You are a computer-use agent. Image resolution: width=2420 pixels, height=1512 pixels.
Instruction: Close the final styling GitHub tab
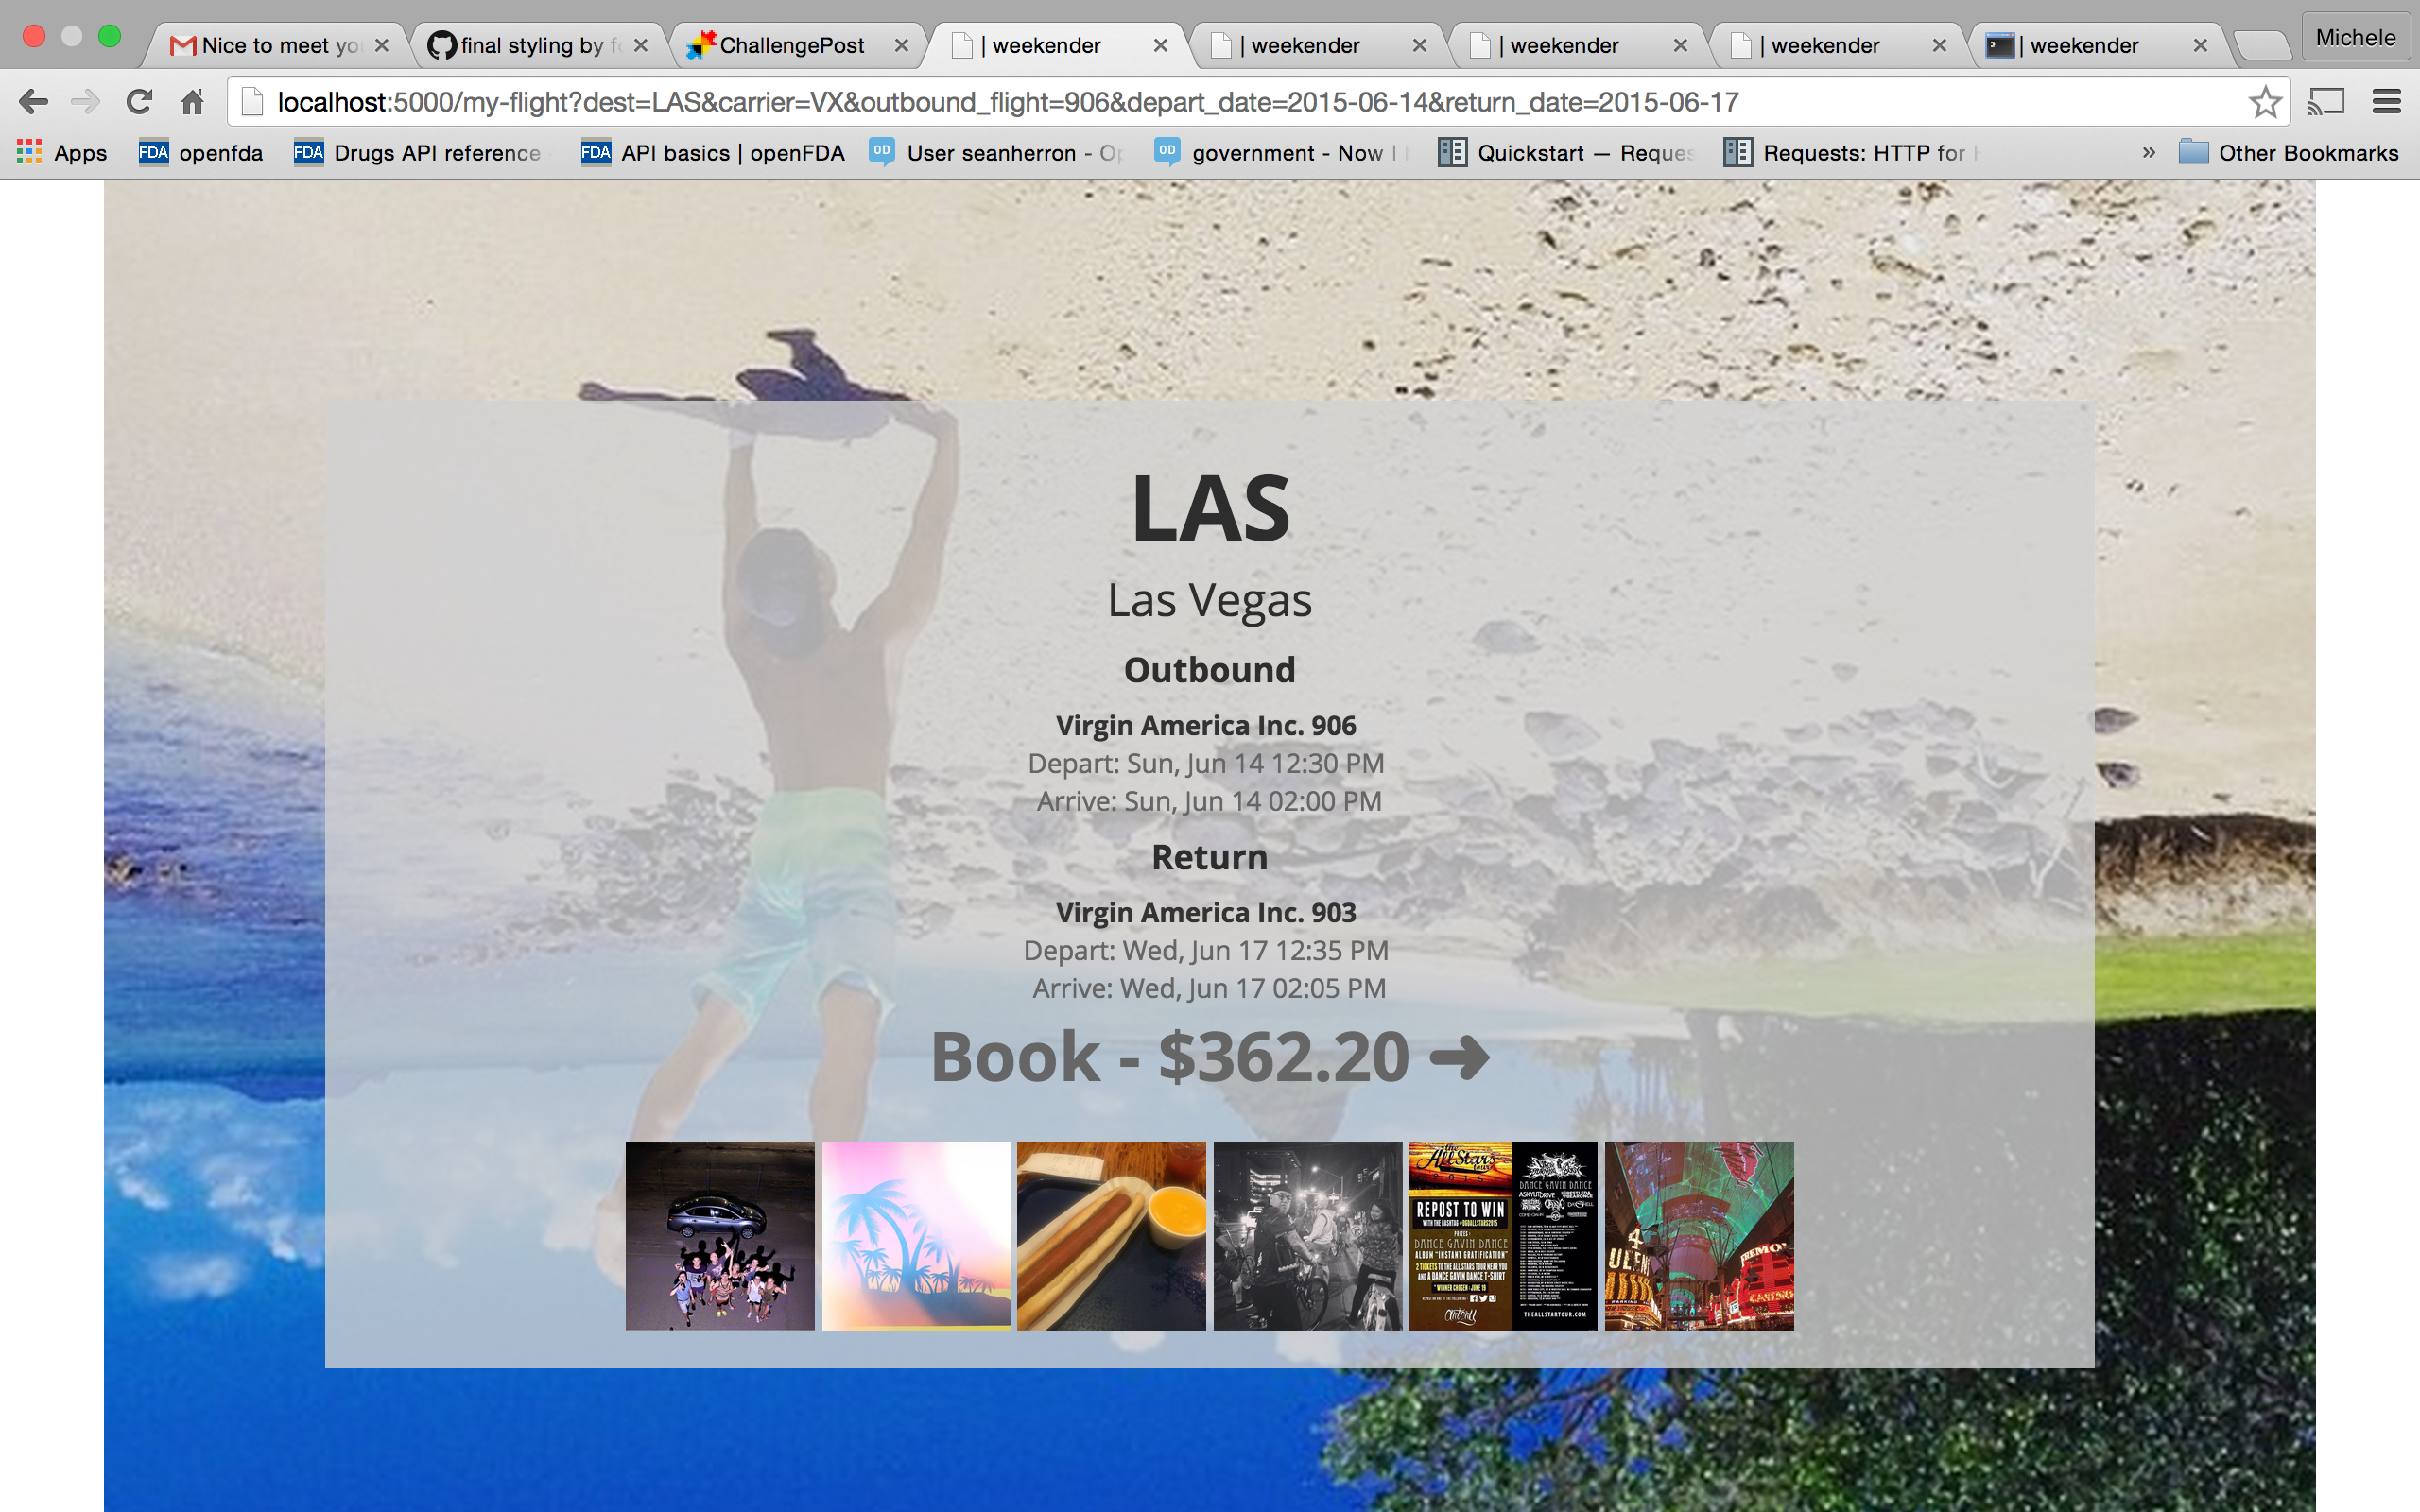[x=641, y=46]
